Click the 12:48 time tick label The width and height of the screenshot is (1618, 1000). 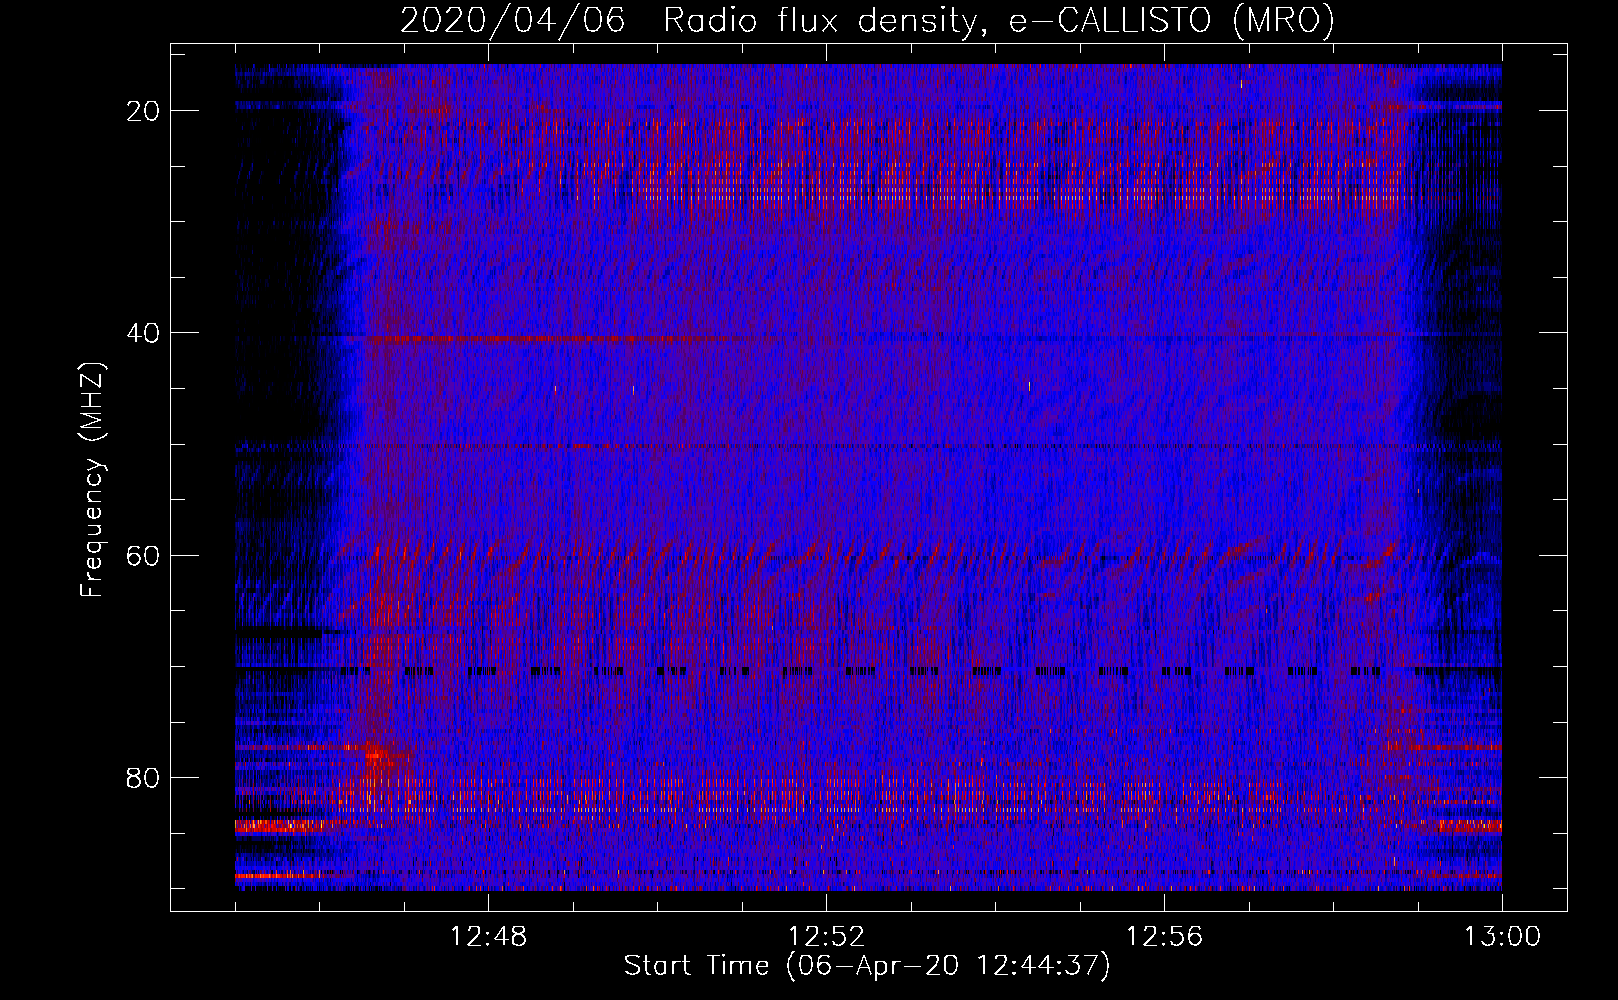point(488,937)
